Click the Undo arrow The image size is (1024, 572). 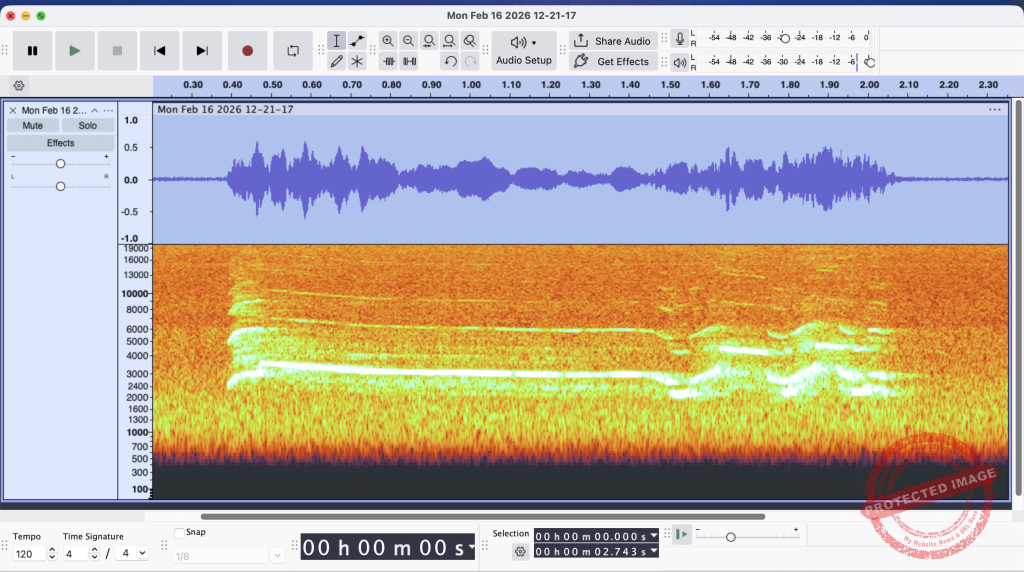[450, 62]
